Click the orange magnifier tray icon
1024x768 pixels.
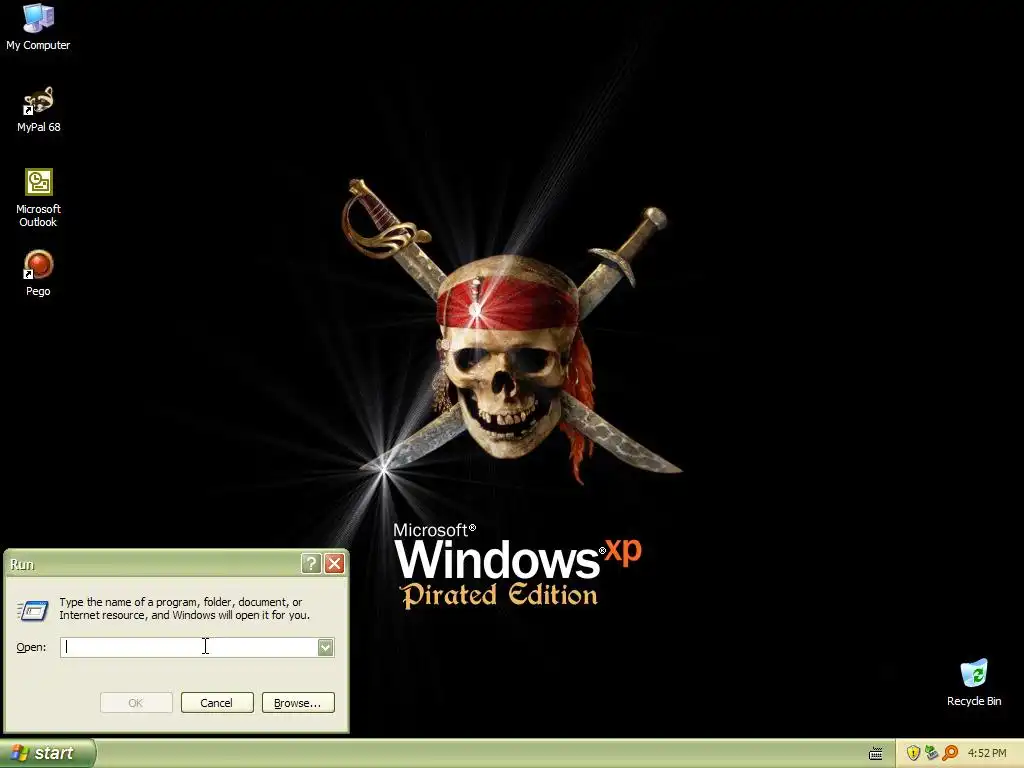point(950,753)
